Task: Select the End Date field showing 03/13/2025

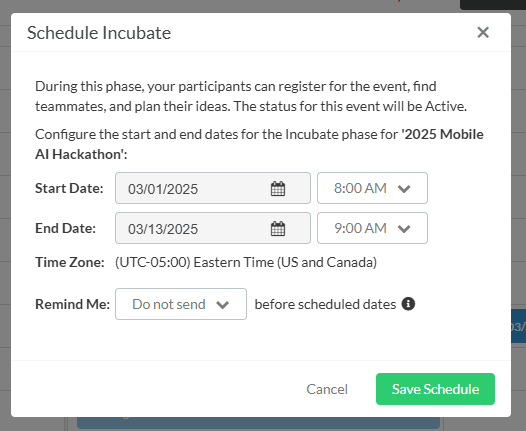Action: point(213,228)
